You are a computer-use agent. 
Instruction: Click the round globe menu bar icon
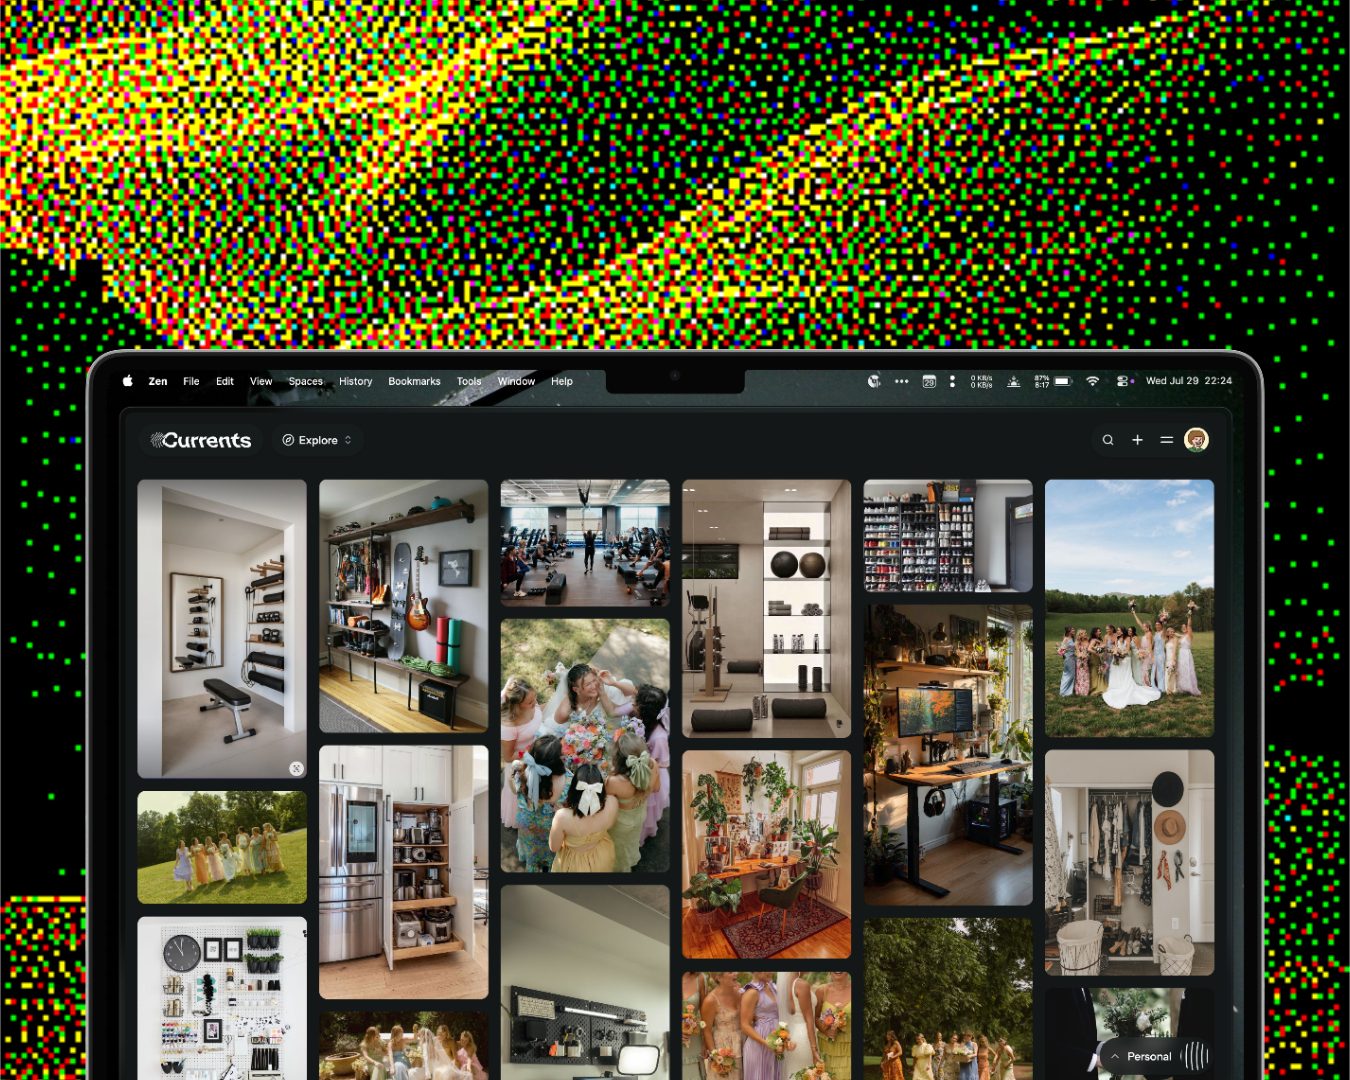tap(874, 381)
